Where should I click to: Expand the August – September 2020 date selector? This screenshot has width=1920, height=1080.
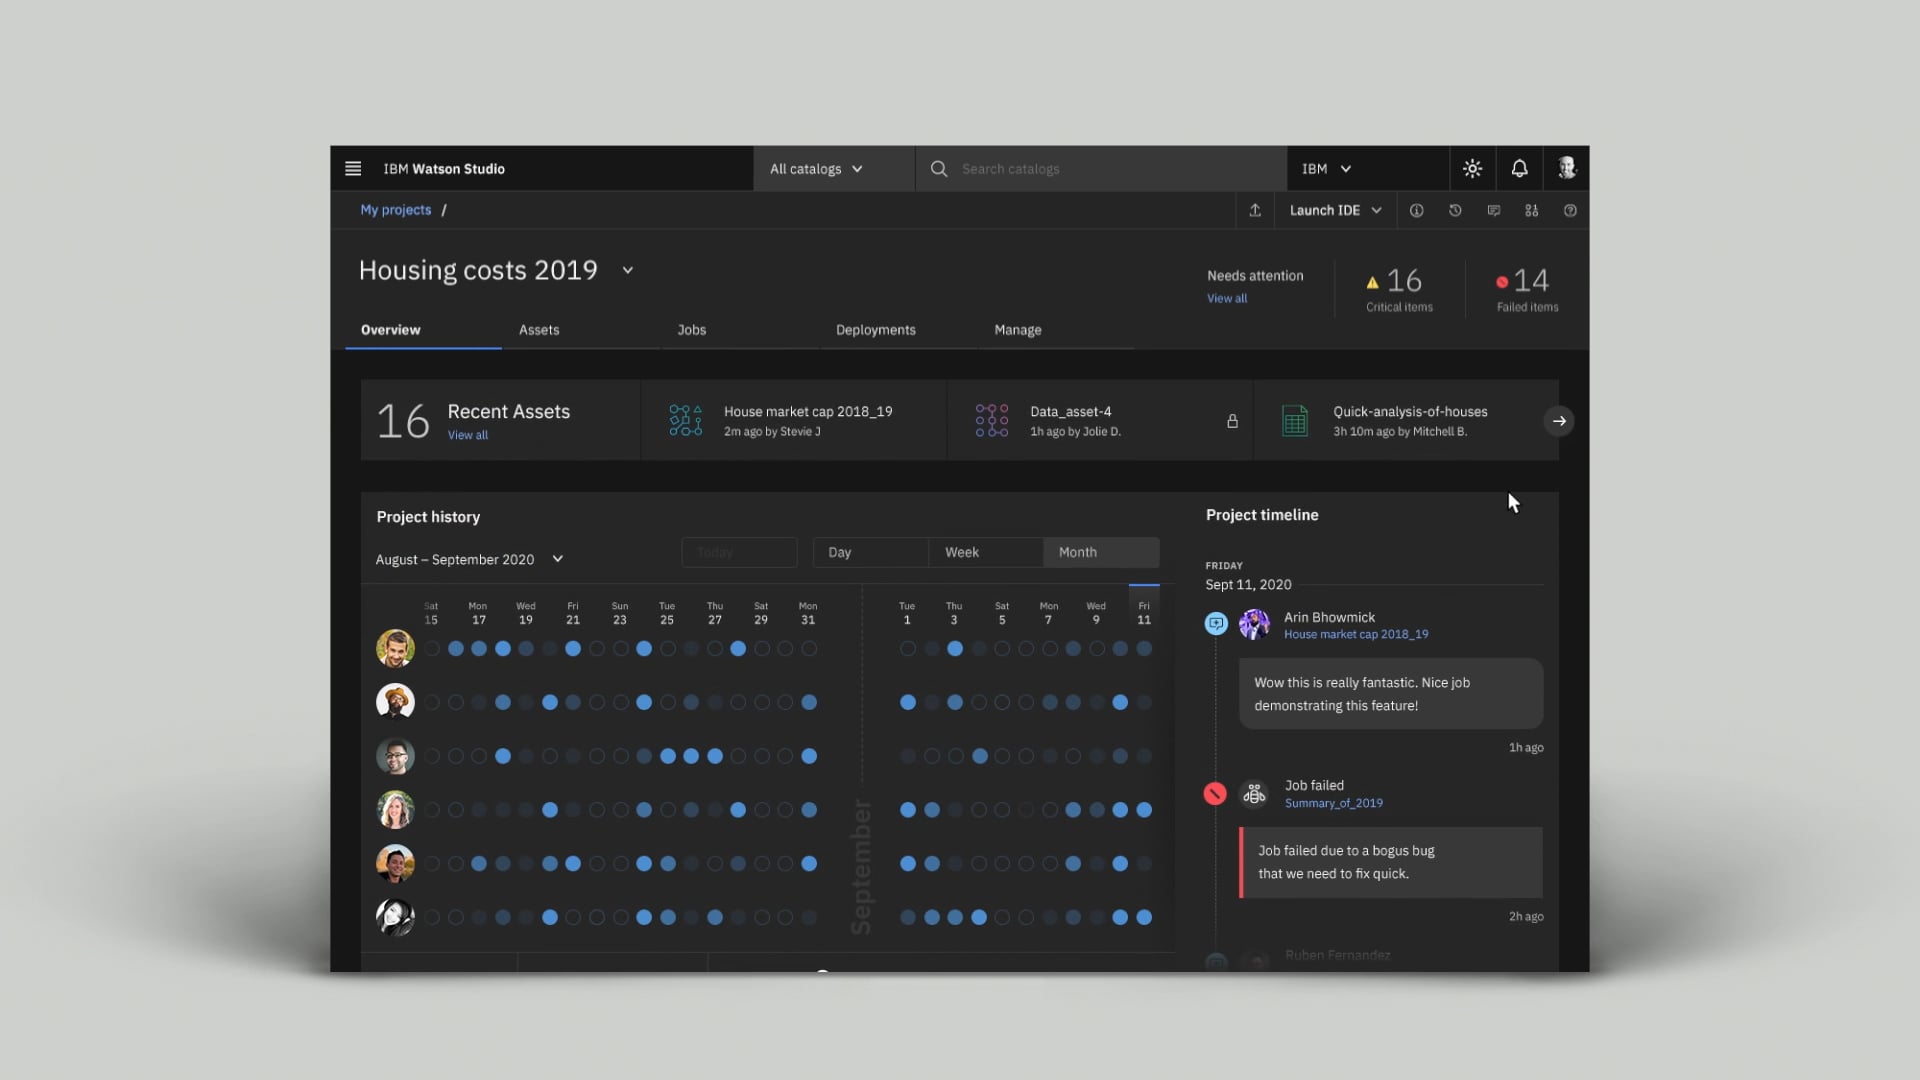tap(557, 559)
